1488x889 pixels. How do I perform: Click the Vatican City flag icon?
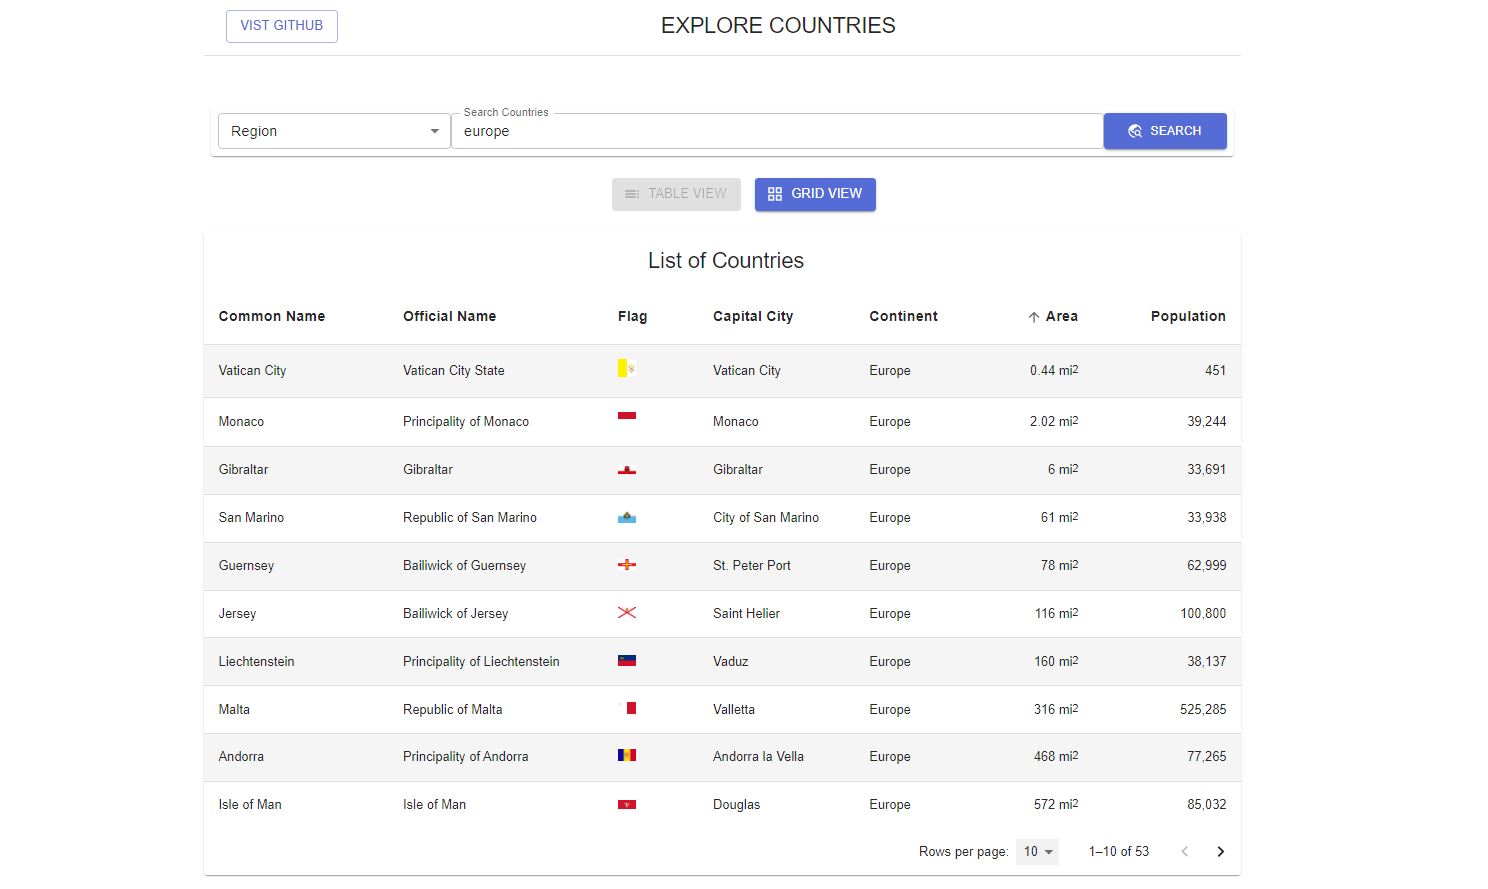[627, 368]
